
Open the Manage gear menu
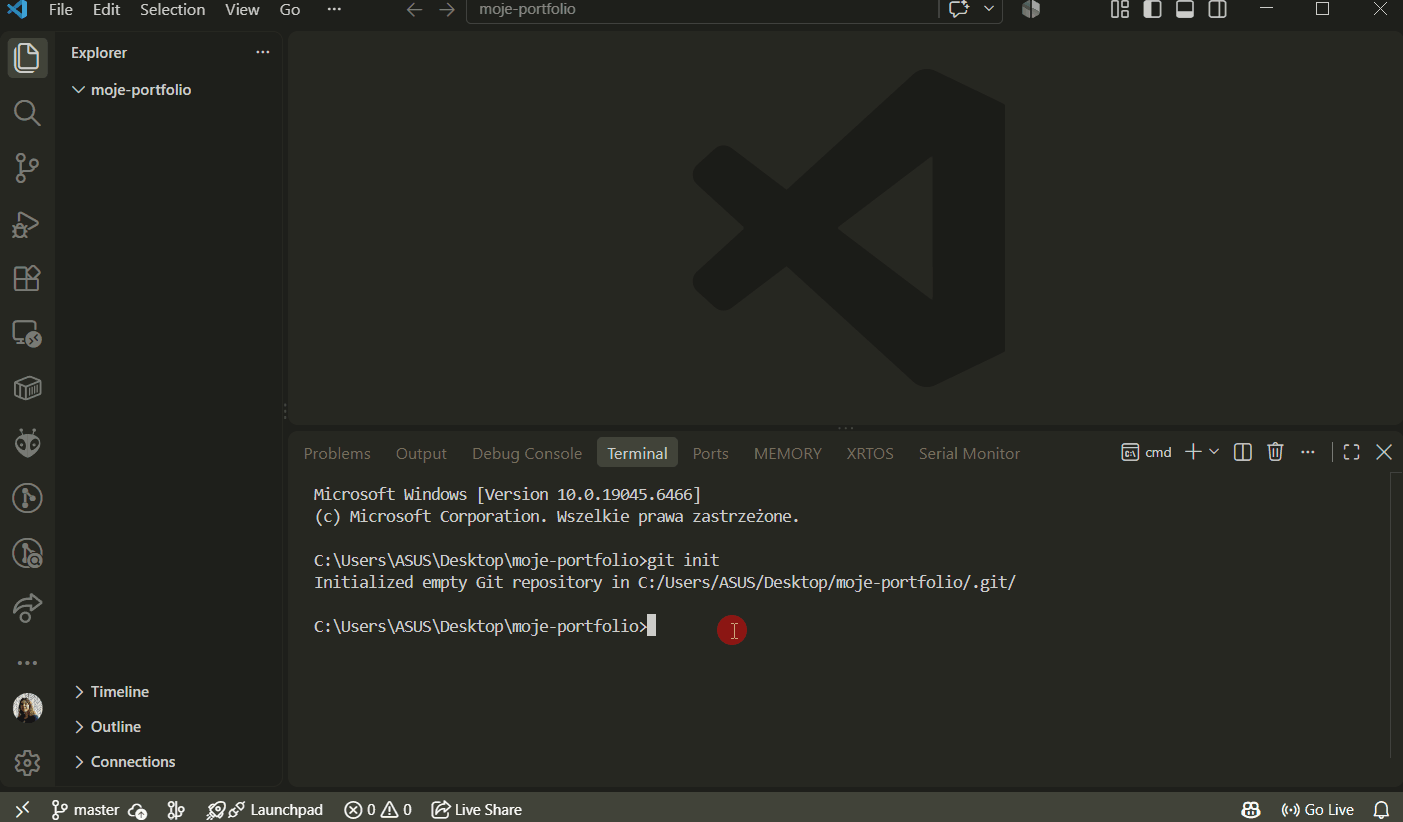(x=27, y=763)
